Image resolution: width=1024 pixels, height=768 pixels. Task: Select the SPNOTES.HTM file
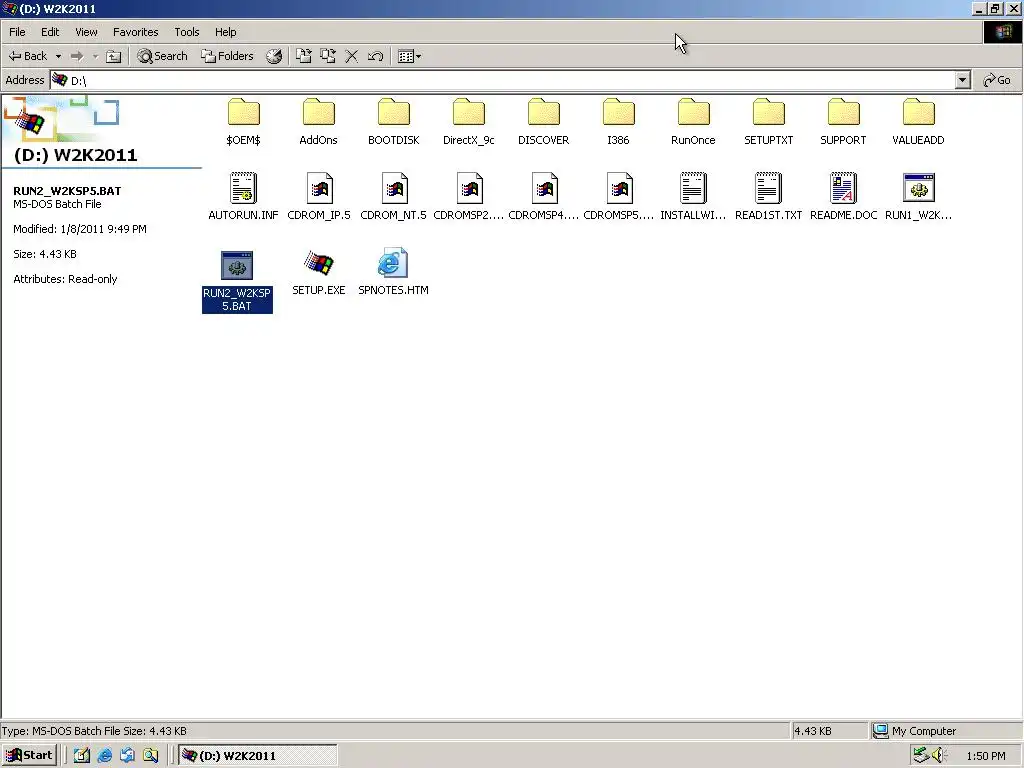[x=394, y=273]
